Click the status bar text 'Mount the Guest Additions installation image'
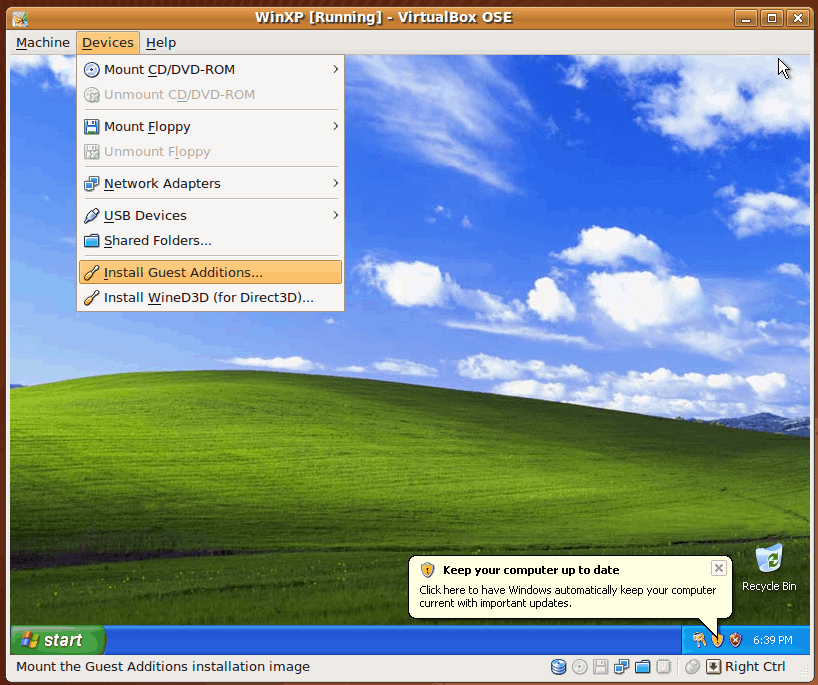 pyautogui.click(x=163, y=667)
